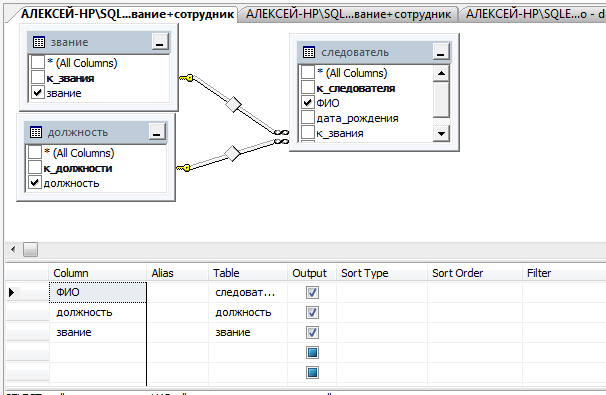
Task: Click the звание table grid icon
Action: coord(39,42)
